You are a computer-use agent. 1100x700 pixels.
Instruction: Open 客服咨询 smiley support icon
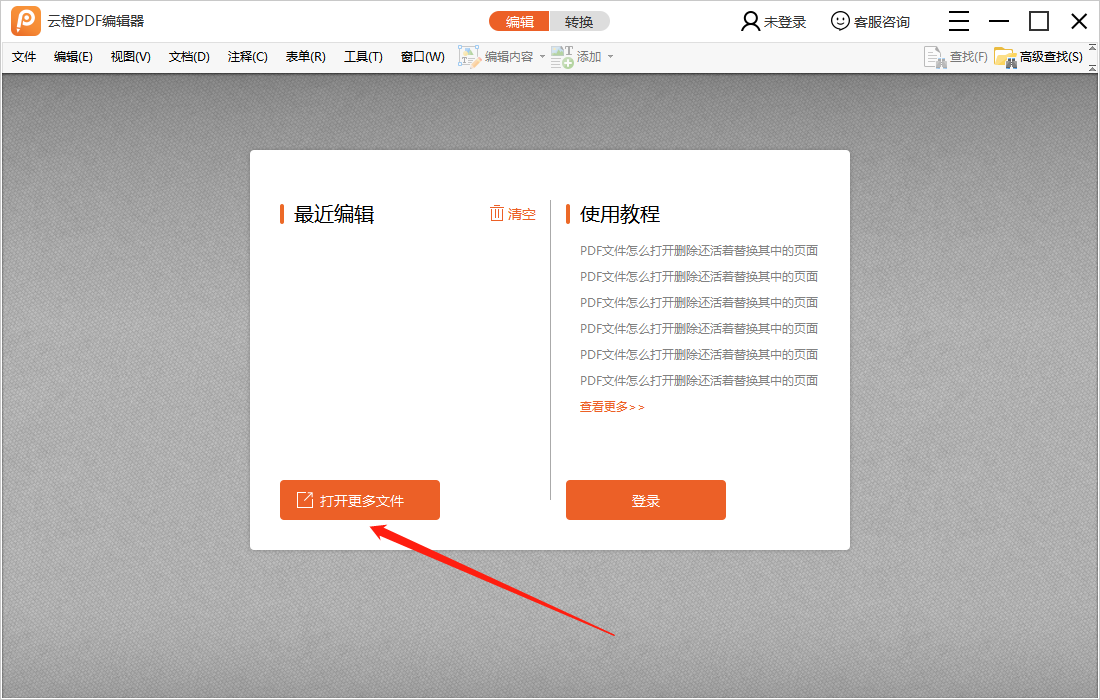click(840, 21)
